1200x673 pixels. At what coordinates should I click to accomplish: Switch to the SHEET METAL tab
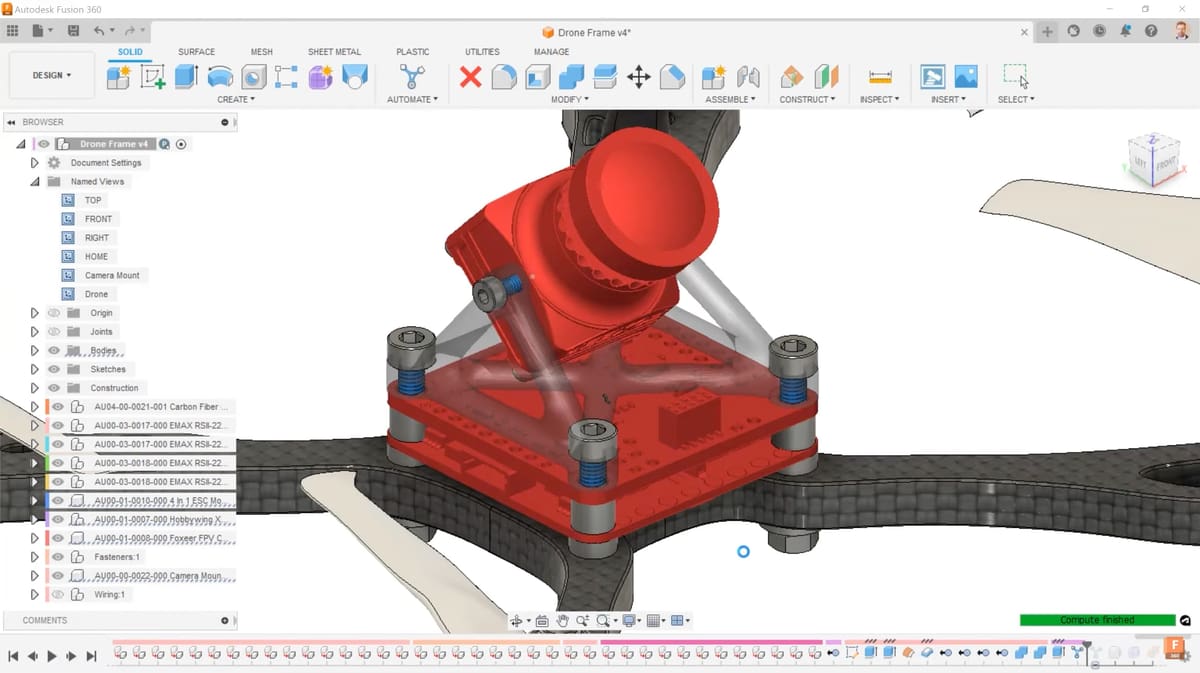(x=334, y=52)
